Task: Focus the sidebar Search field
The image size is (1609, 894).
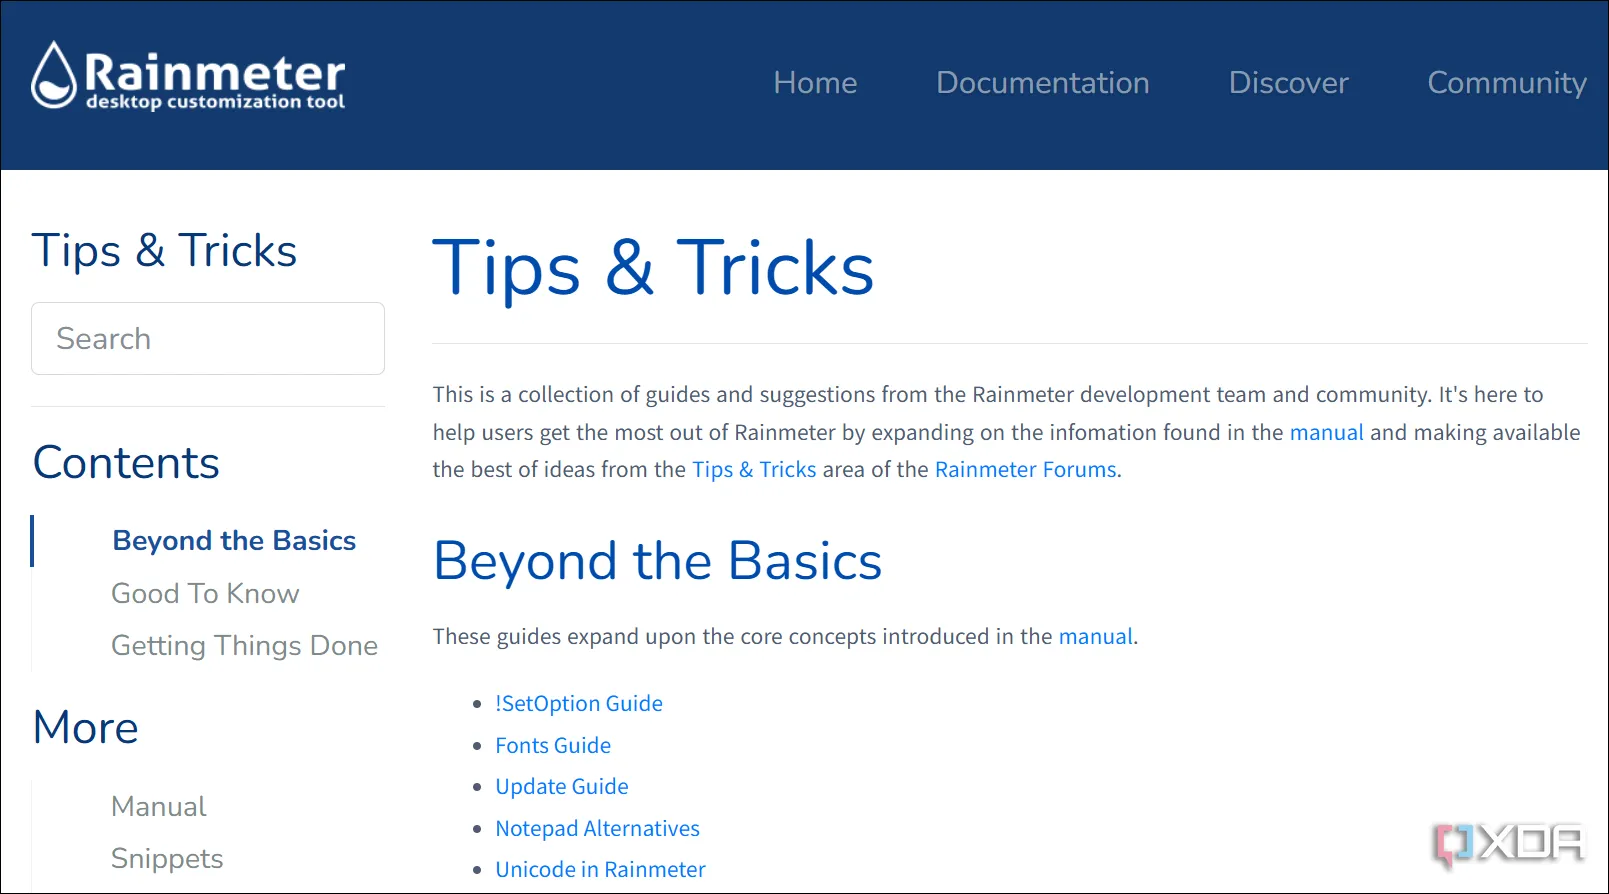Action: click(208, 339)
